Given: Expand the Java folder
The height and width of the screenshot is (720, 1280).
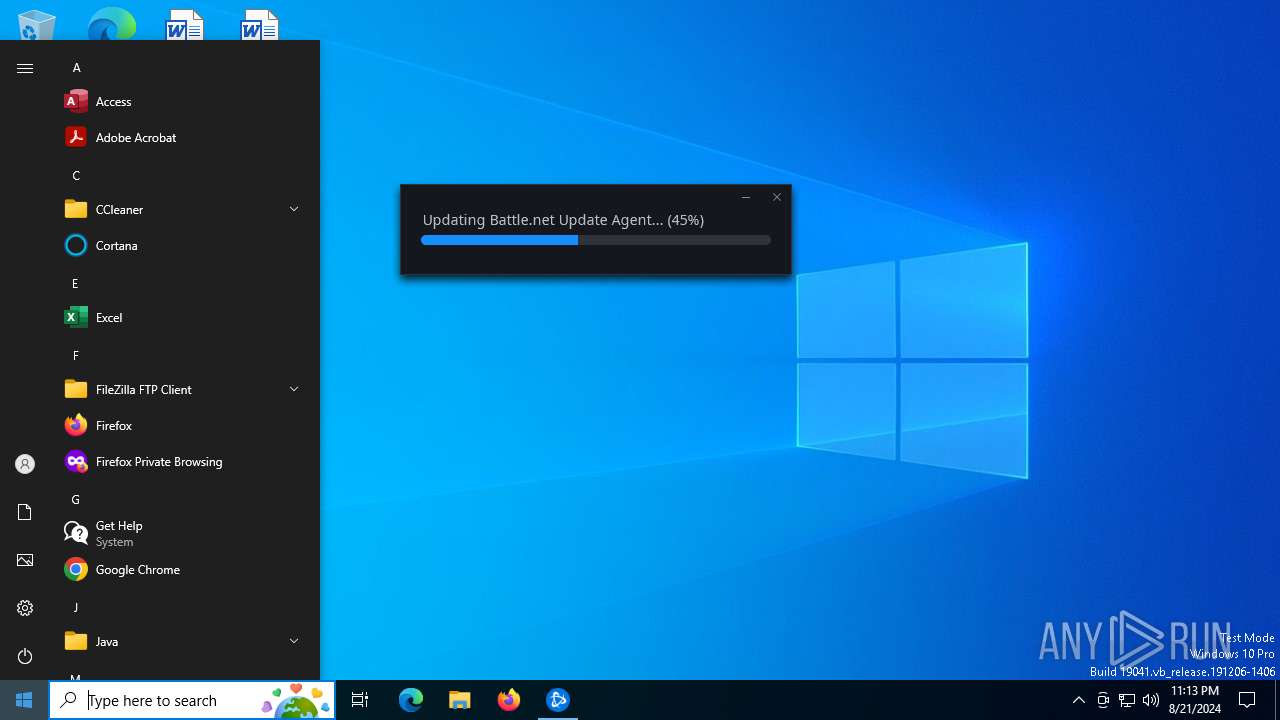Looking at the screenshot, I should [x=294, y=641].
